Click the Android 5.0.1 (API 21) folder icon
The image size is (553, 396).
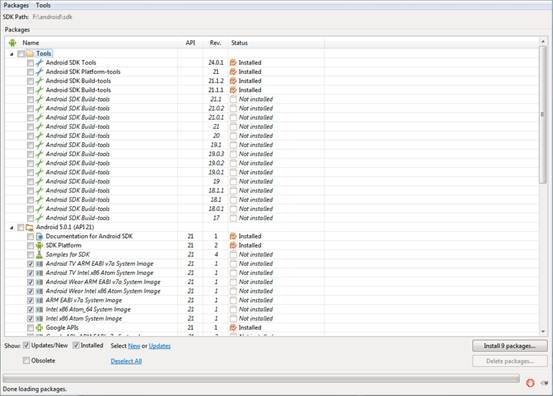(30, 227)
